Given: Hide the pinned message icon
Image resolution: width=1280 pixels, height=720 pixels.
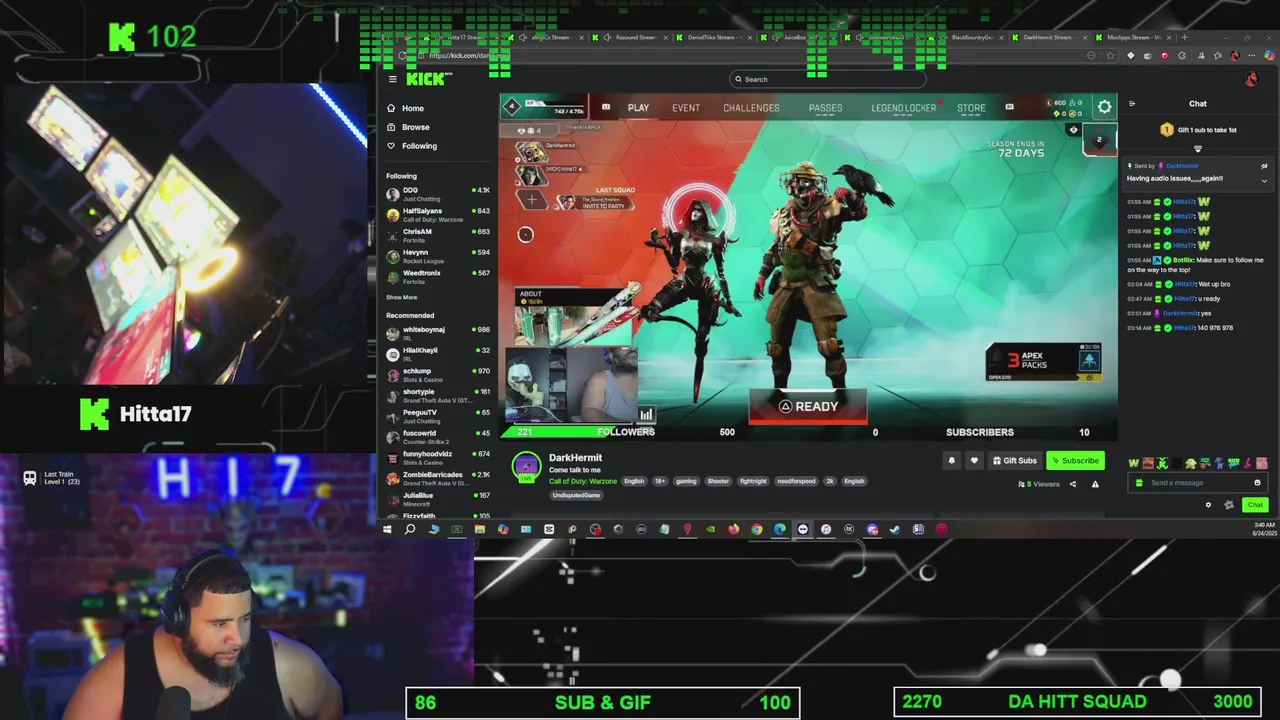Looking at the screenshot, I should 1264,166.
